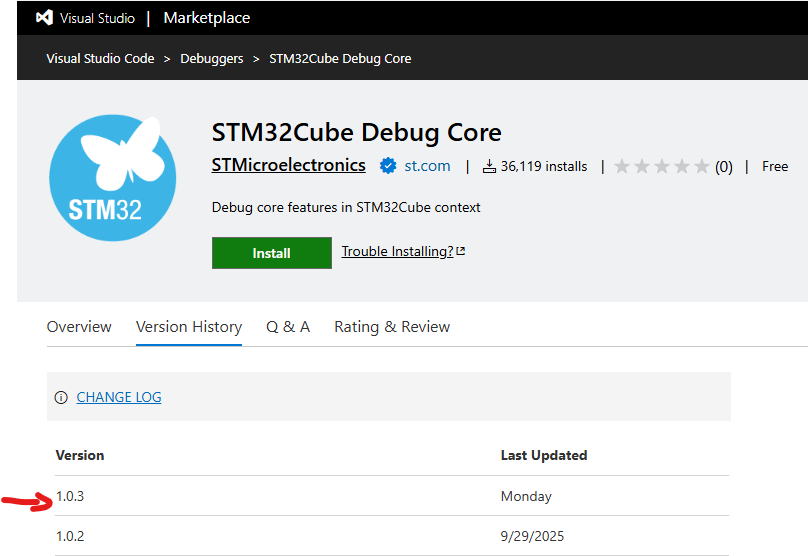Click the installs download icon
This screenshot has height=556, width=808.
coord(489,167)
